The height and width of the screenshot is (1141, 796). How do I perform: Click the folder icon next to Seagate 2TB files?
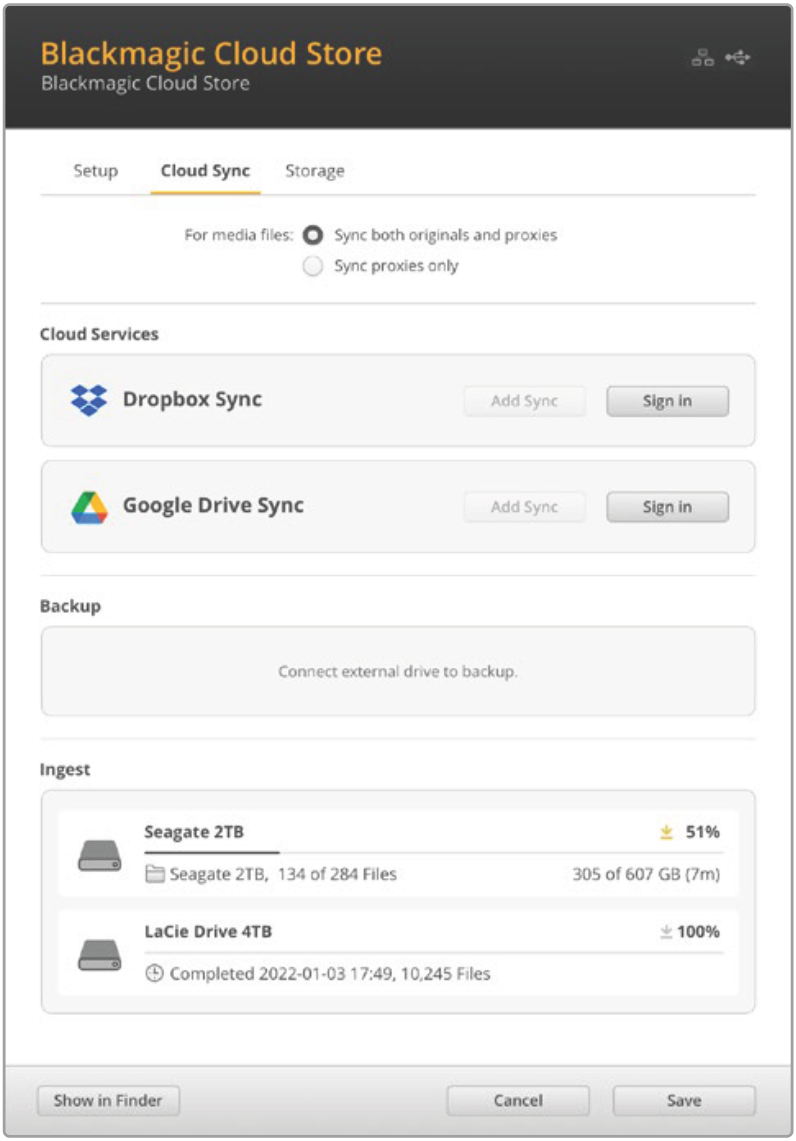pyautogui.click(x=154, y=874)
